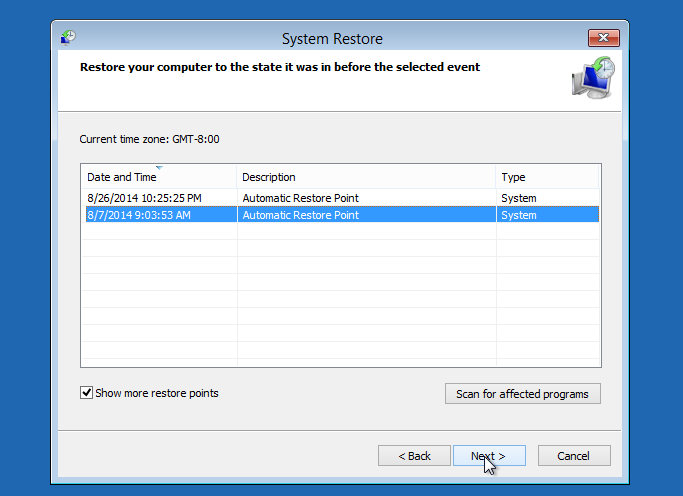Click the System Restore title bar icon
This screenshot has width=683, height=496.
pos(68,38)
